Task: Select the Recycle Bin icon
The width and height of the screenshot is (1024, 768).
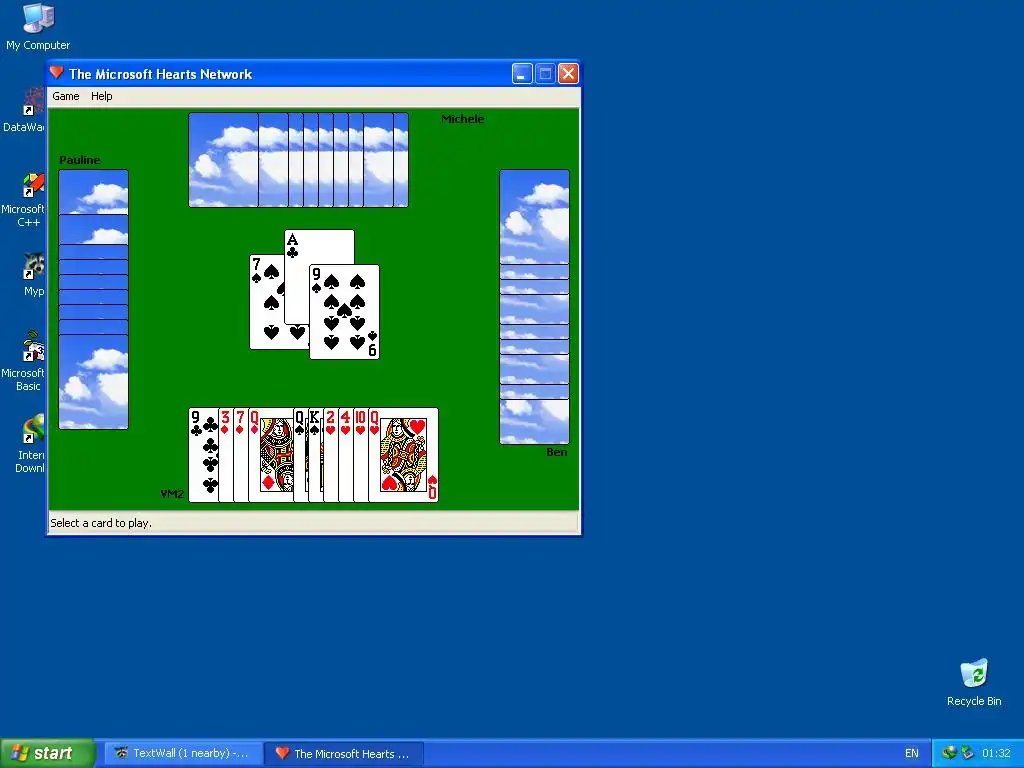Action: 974,682
